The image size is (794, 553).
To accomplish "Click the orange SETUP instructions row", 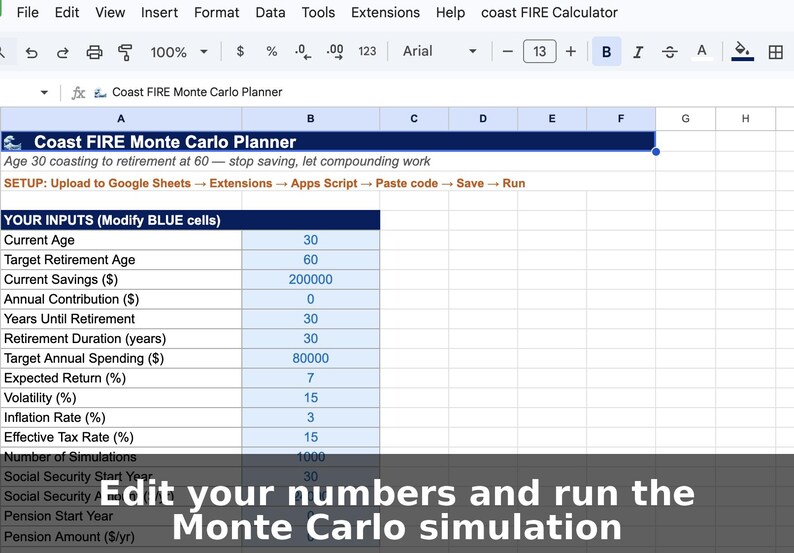I will [264, 183].
